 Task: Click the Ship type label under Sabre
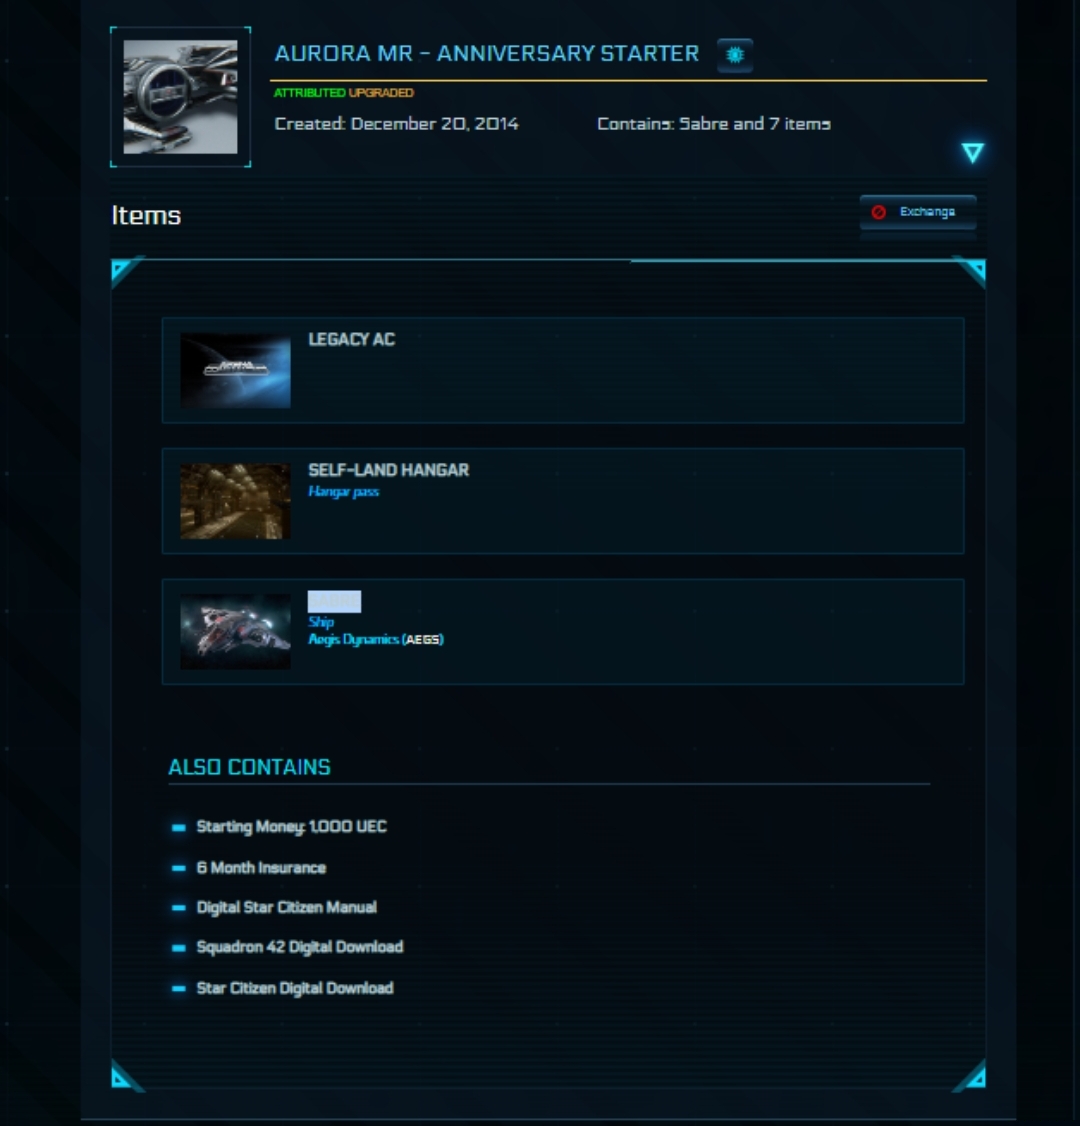[321, 622]
